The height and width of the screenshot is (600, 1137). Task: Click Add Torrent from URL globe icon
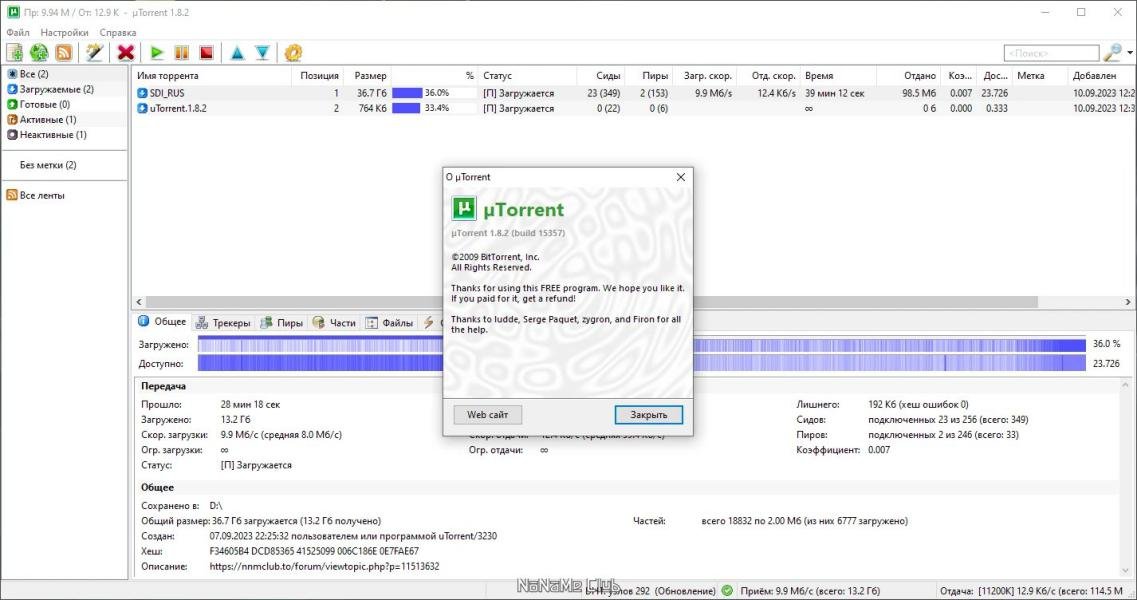39,52
